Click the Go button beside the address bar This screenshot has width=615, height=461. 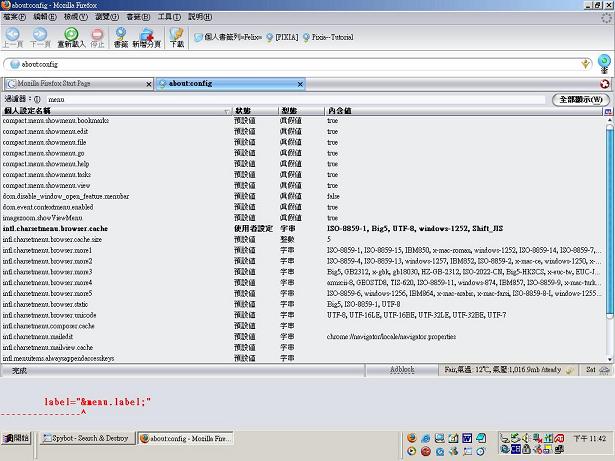604,63
